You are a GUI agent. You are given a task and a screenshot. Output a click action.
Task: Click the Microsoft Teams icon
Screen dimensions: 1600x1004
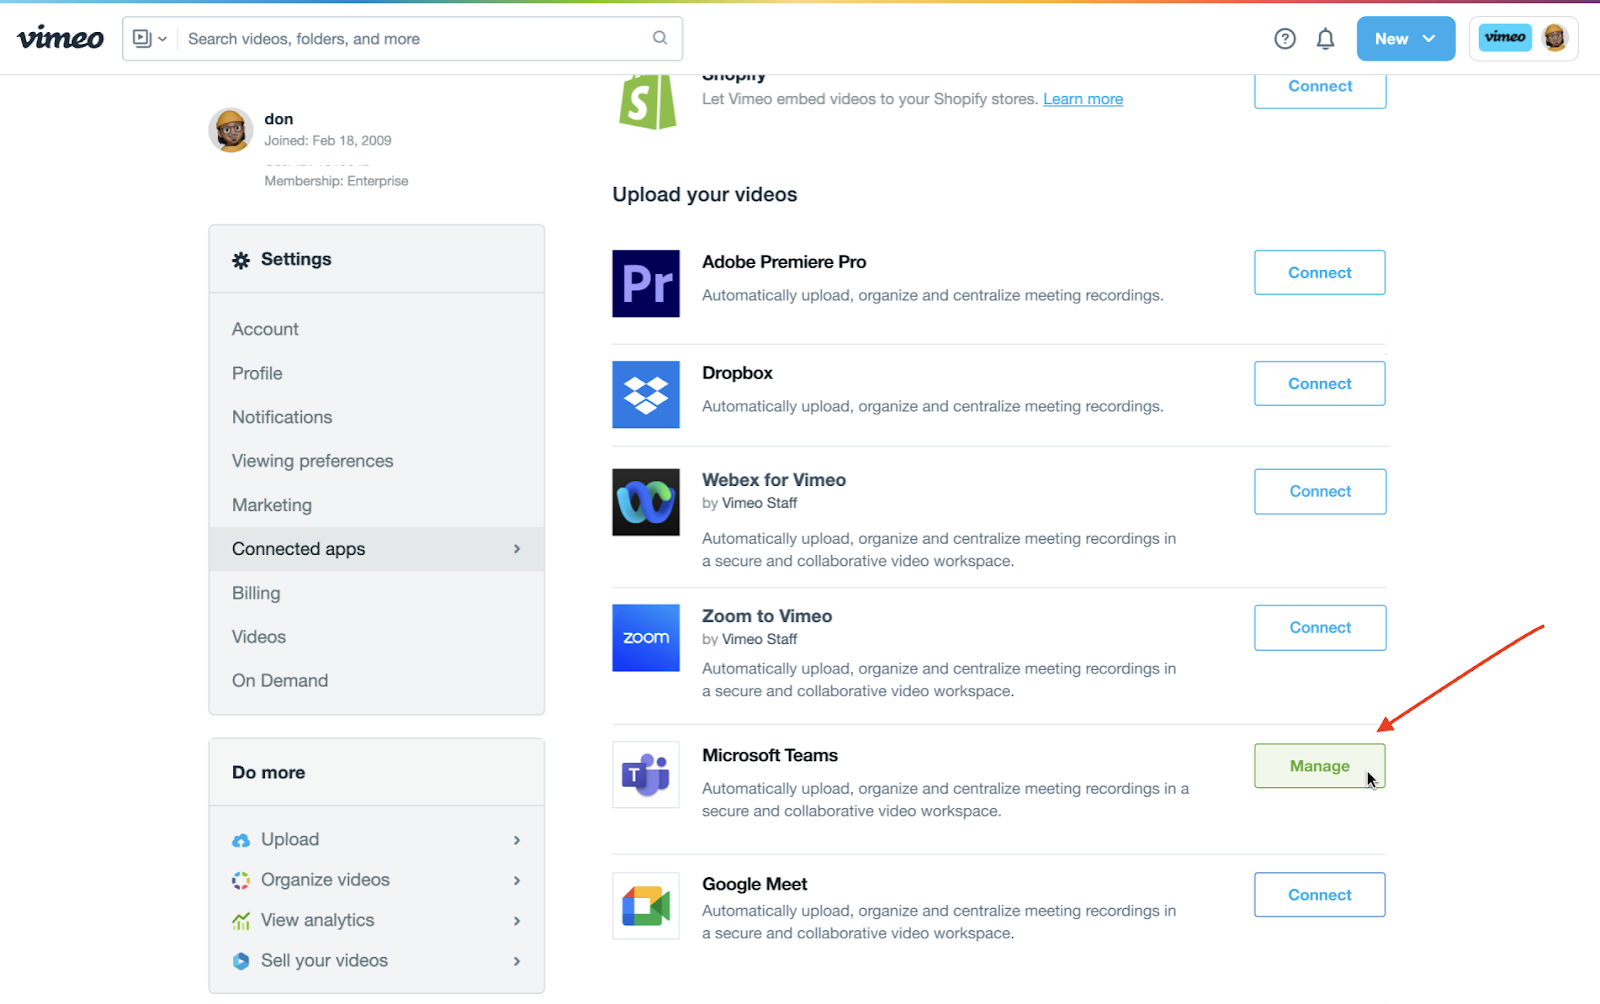click(x=646, y=775)
